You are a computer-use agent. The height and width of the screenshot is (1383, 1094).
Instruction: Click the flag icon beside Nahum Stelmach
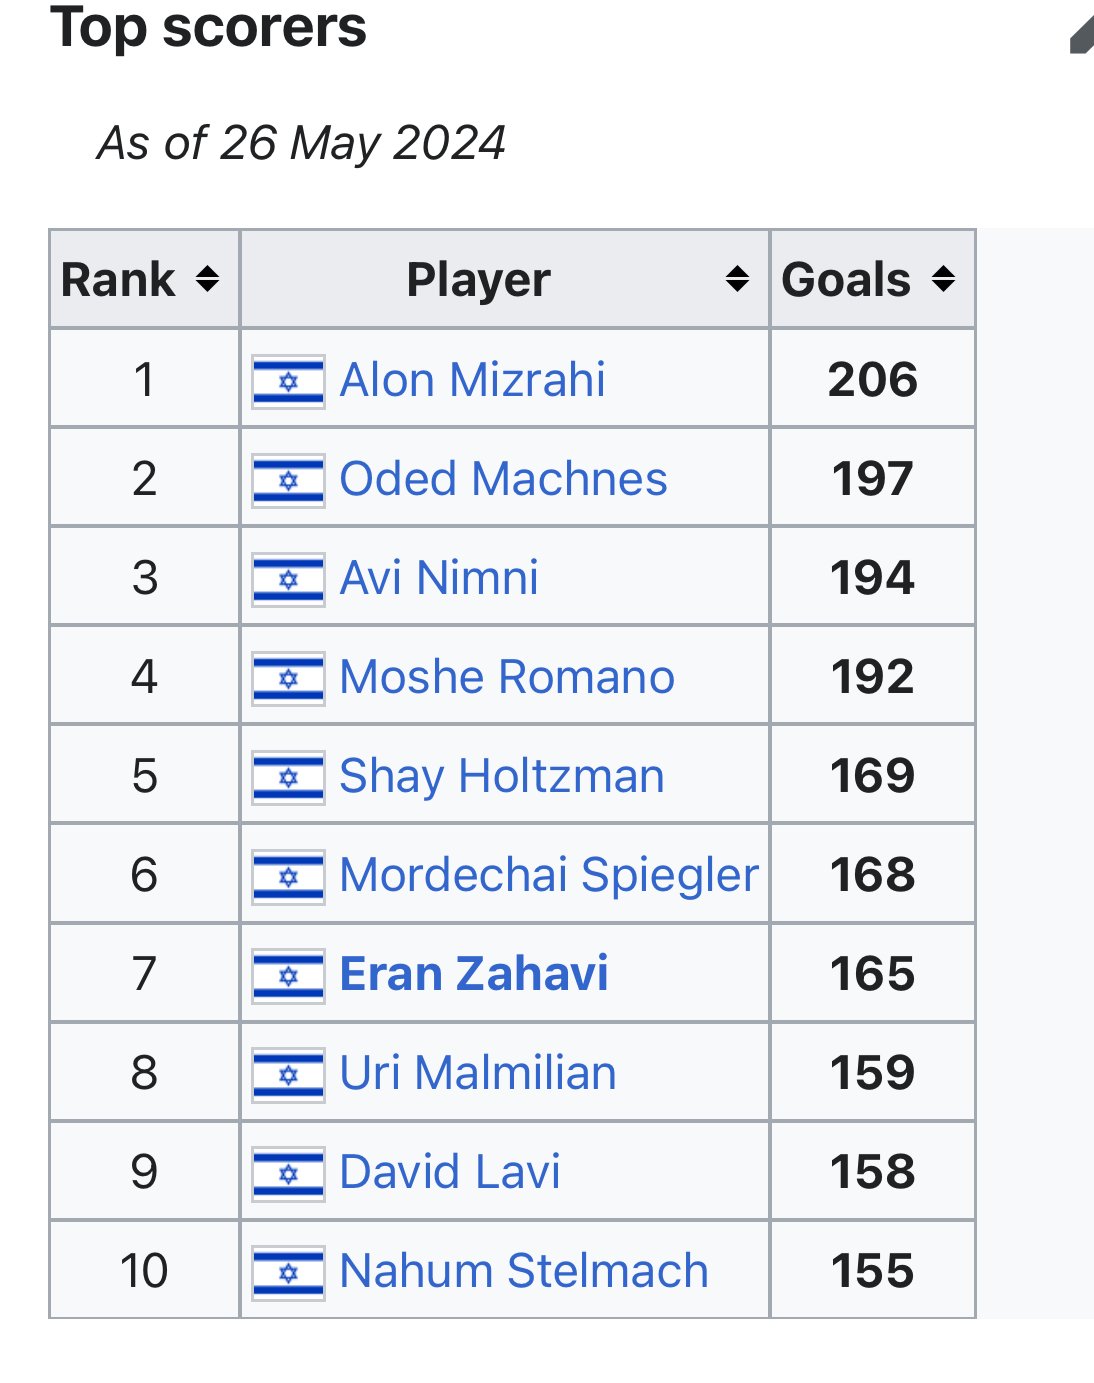[288, 1272]
